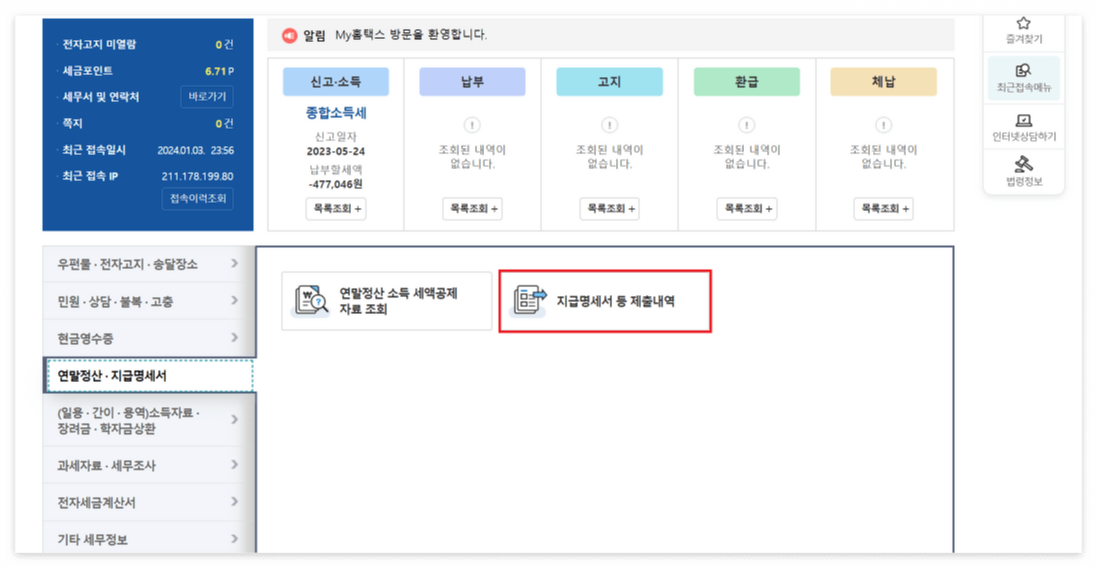Click the IP address 211.178.199.80
Image resolution: width=1097 pixels, height=568 pixels.
pos(197,176)
